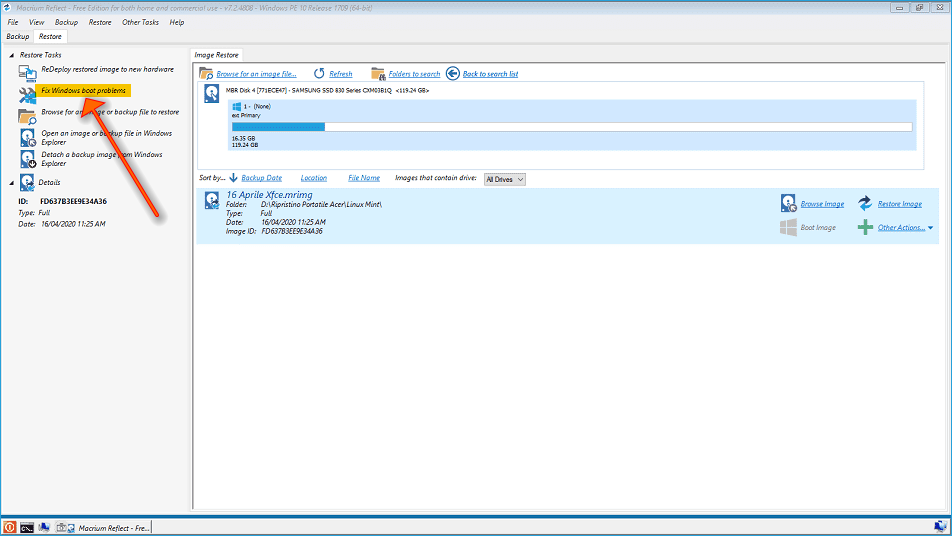Select Detach a backup image task
This screenshot has width=952, height=536.
101,158
